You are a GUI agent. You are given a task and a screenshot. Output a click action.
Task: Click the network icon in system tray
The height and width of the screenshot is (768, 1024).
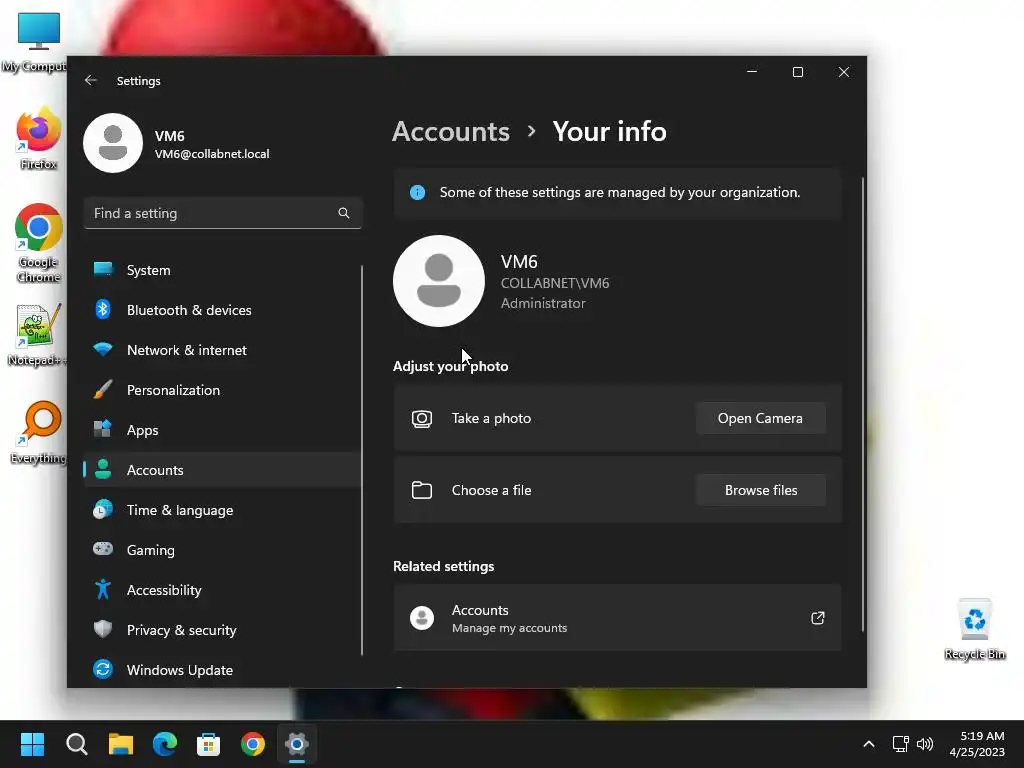pos(901,744)
